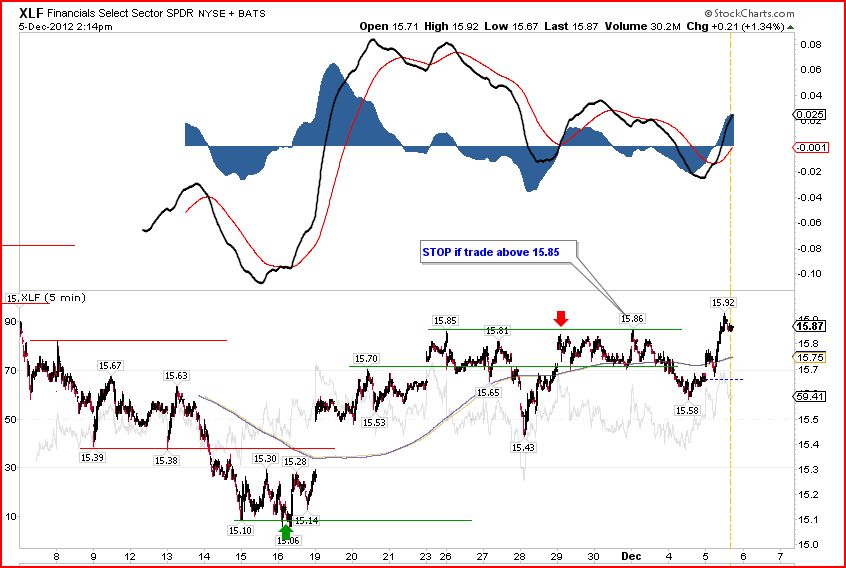846x568 pixels.
Task: Click the 15.63 price label
Action: tap(176, 376)
